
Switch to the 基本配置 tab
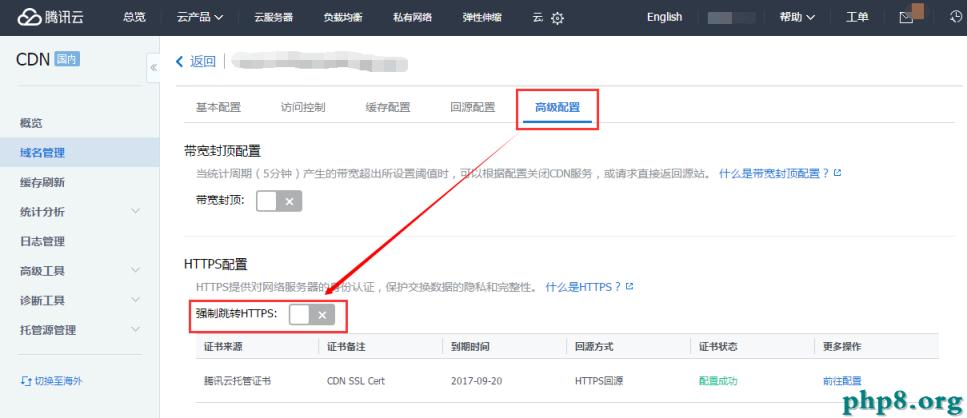(x=218, y=107)
